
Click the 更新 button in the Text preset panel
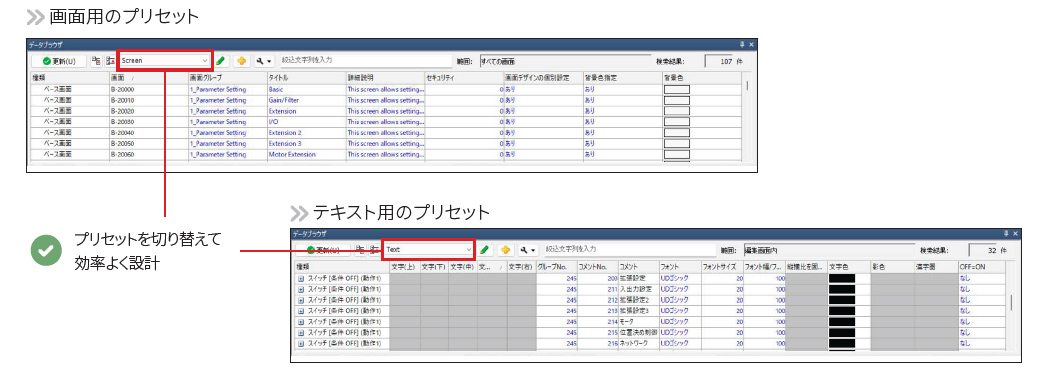[323, 250]
